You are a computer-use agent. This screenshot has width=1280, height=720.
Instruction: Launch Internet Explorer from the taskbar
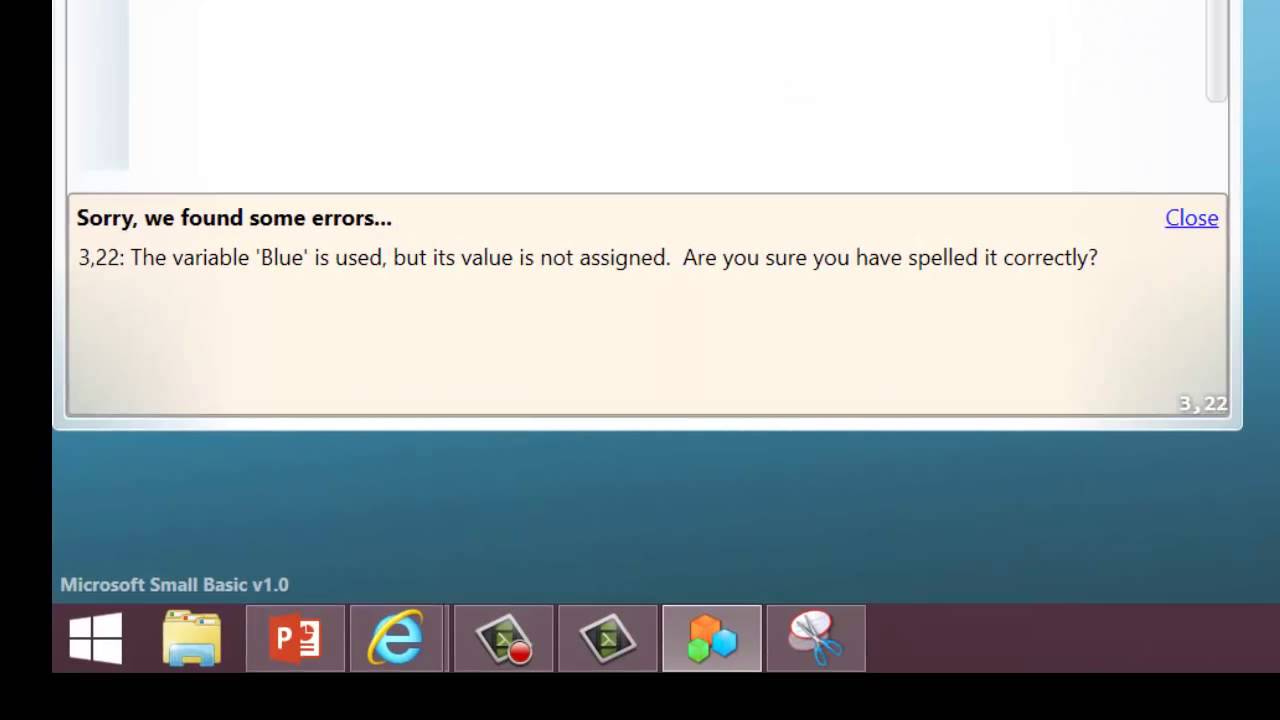[x=397, y=638]
